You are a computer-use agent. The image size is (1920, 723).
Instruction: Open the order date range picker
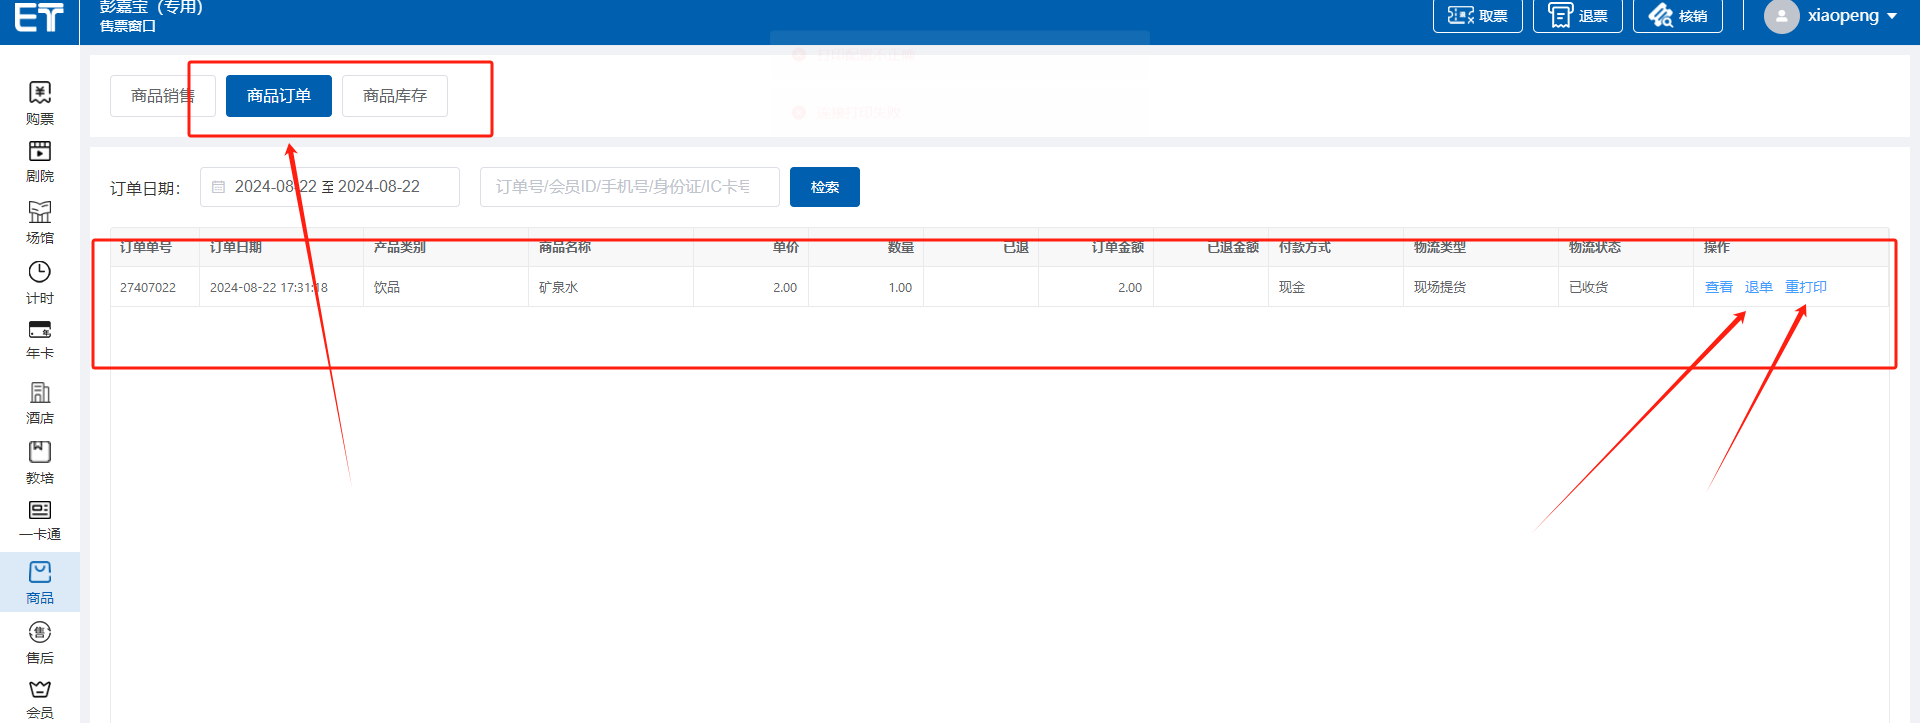(x=329, y=187)
